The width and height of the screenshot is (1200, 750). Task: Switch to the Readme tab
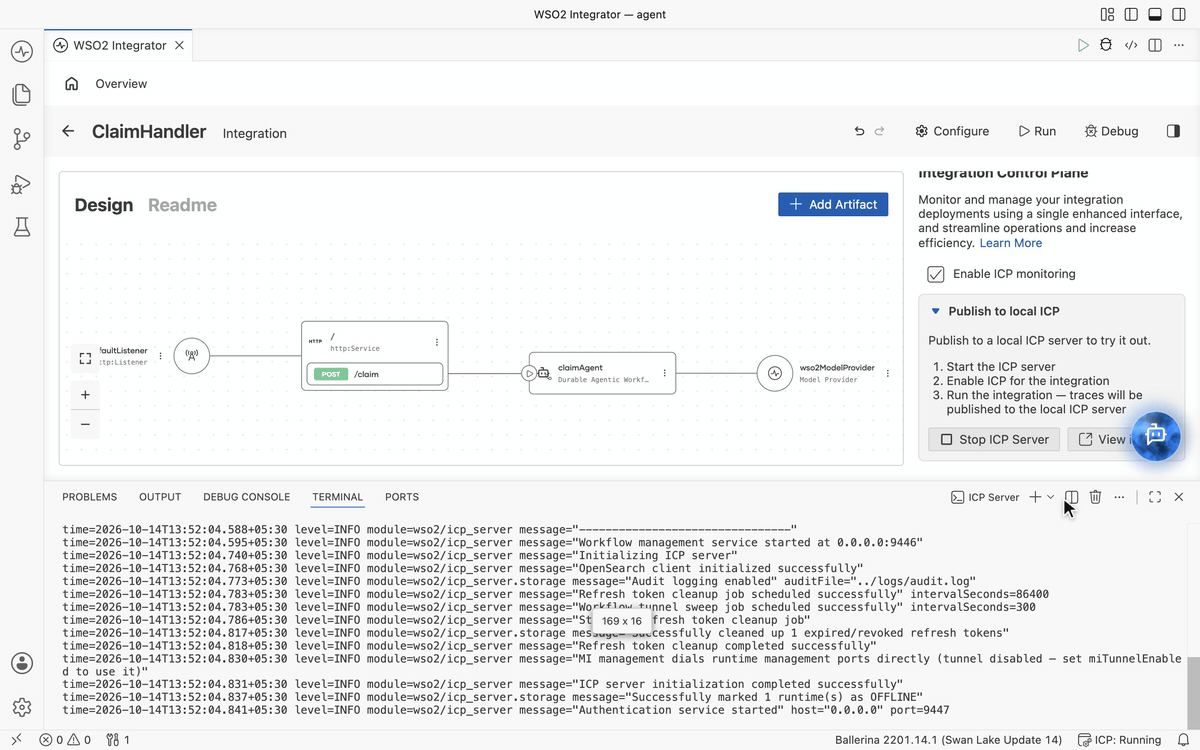point(182,205)
